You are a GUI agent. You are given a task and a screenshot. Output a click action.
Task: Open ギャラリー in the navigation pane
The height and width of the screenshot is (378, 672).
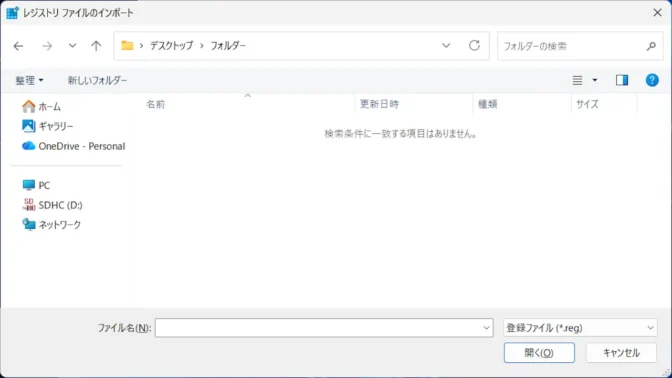tap(48, 126)
